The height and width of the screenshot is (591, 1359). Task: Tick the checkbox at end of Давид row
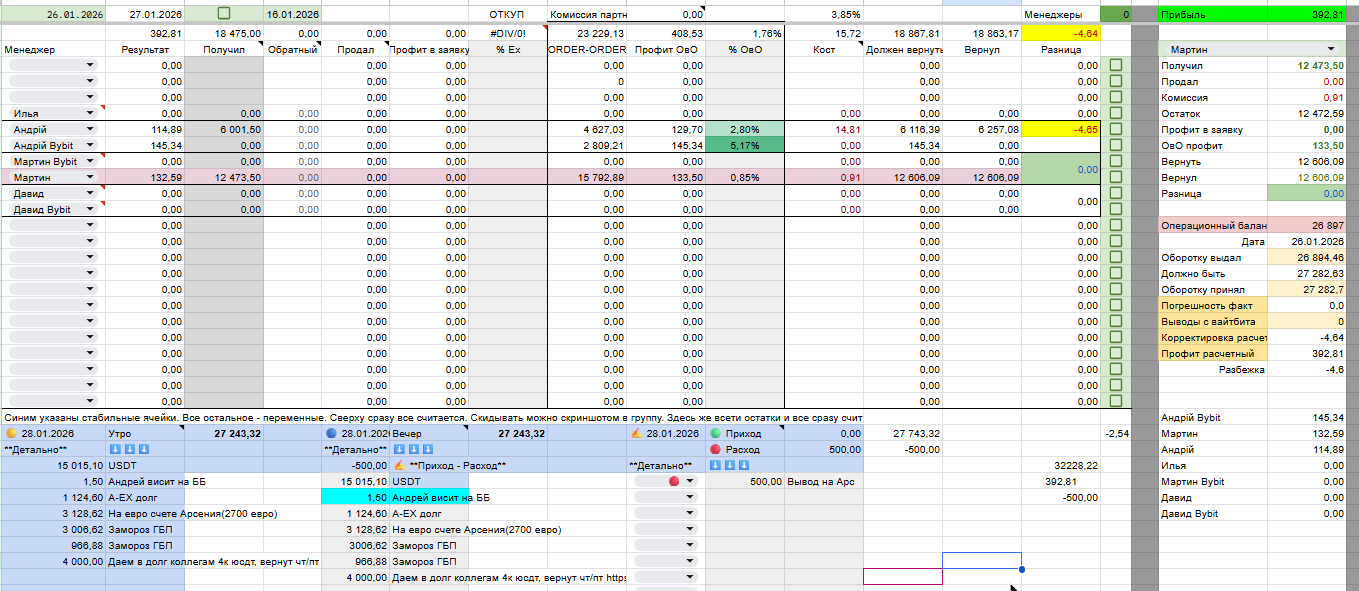1115,193
